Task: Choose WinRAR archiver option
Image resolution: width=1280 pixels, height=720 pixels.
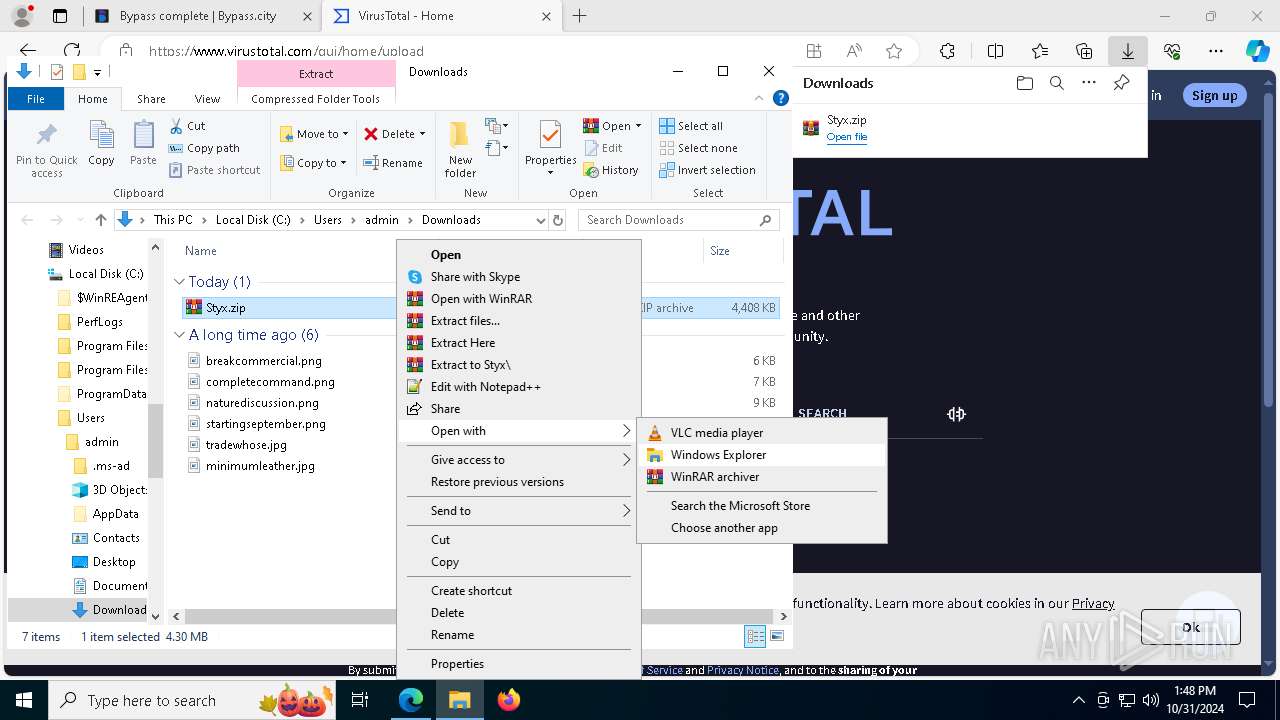Action: 762,477
